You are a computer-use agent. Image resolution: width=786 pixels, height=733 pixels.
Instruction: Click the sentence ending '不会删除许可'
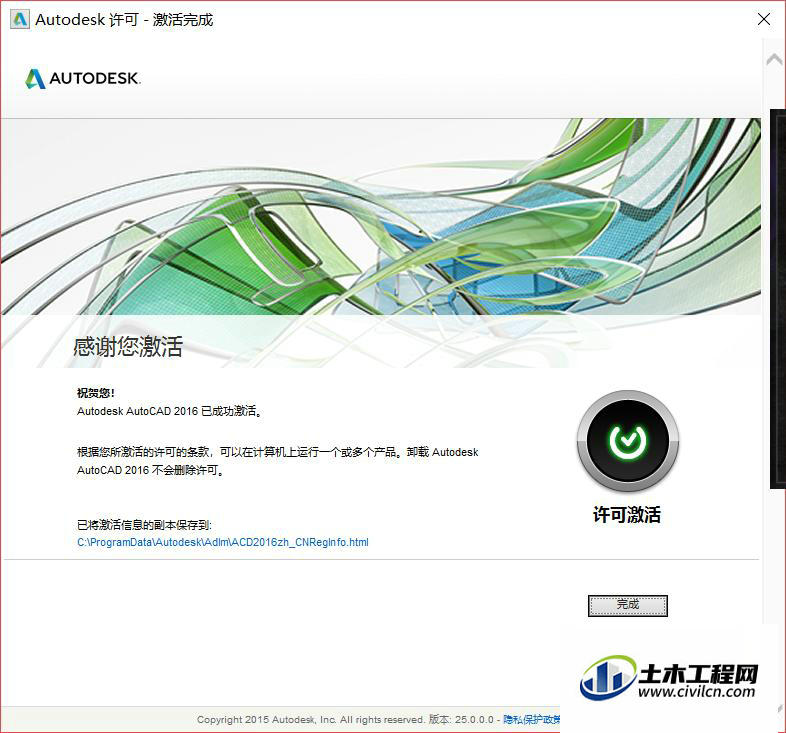coord(277,461)
